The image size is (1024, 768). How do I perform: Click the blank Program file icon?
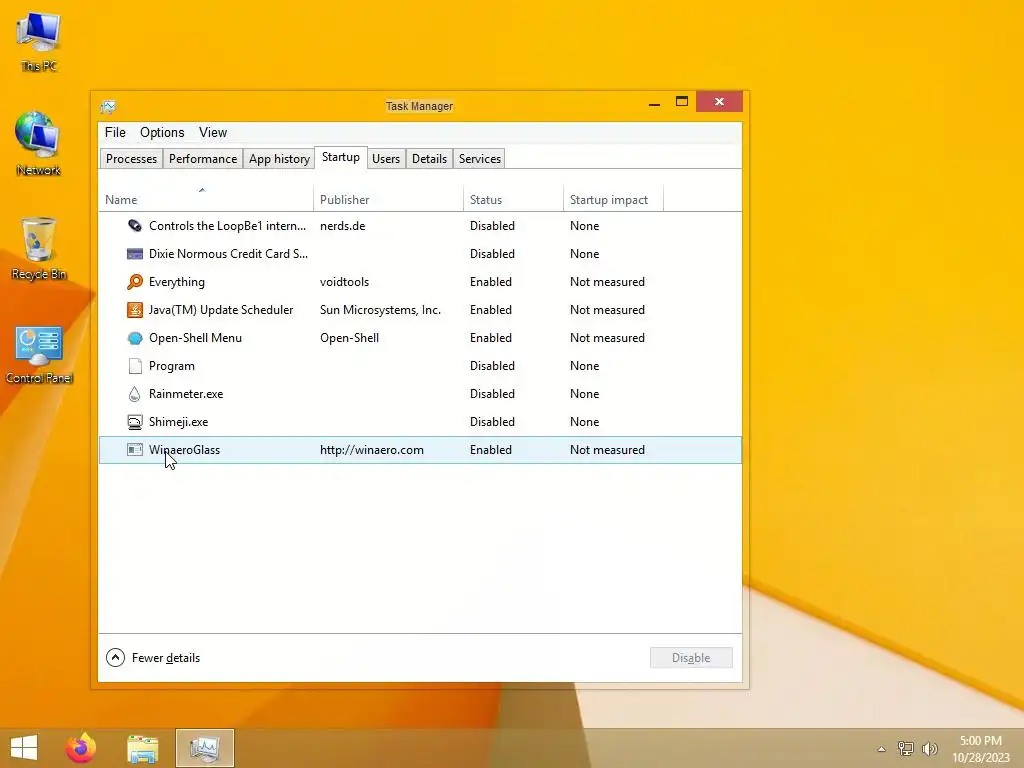135,366
